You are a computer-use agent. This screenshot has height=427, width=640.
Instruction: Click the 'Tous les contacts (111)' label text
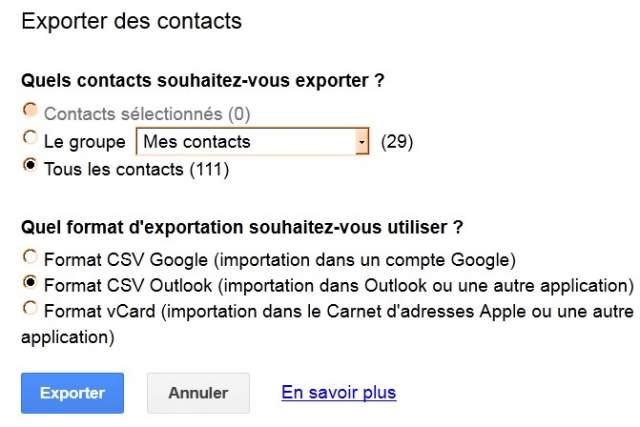point(137,169)
